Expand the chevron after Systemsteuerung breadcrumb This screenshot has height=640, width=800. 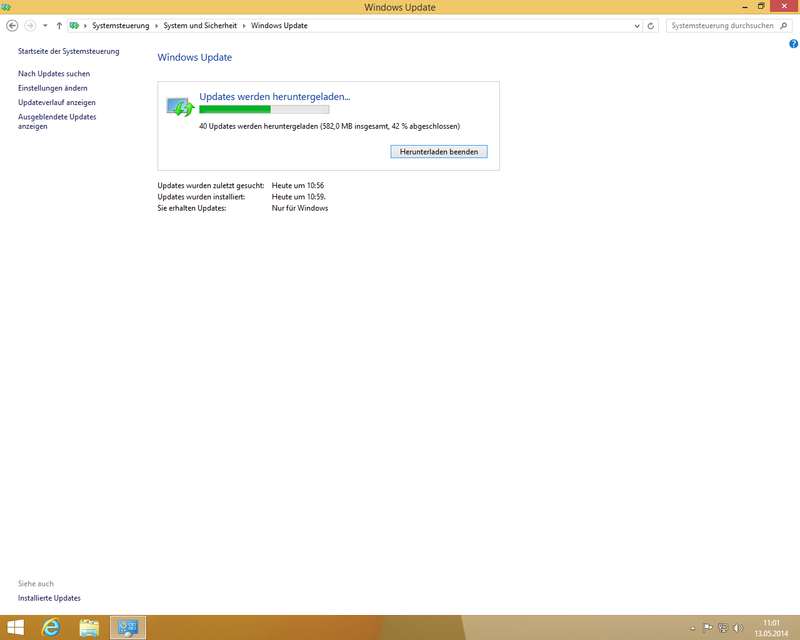pos(157,26)
